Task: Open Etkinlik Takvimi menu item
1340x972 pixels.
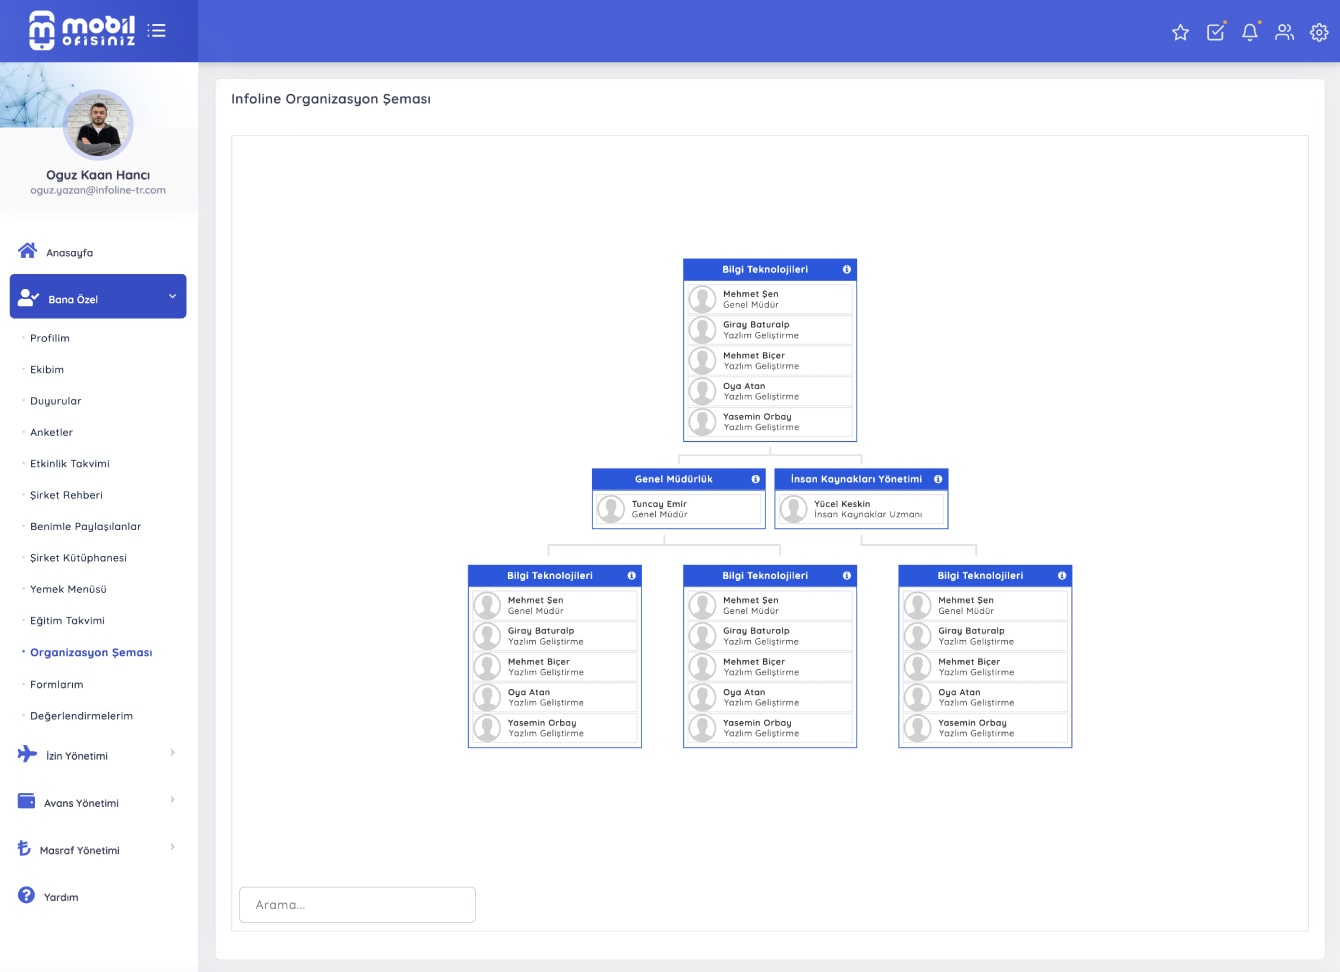Action: click(70, 464)
